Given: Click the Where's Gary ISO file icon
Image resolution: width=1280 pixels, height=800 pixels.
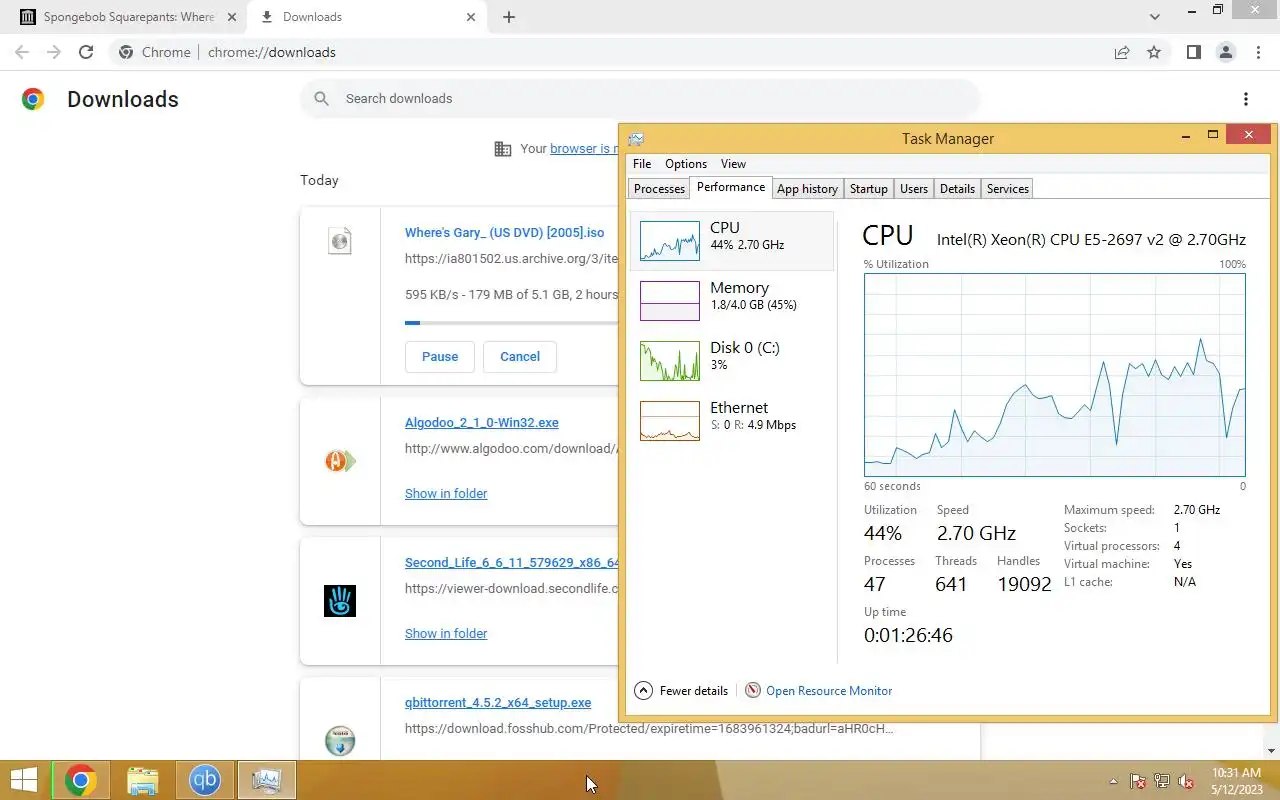Looking at the screenshot, I should (340, 241).
